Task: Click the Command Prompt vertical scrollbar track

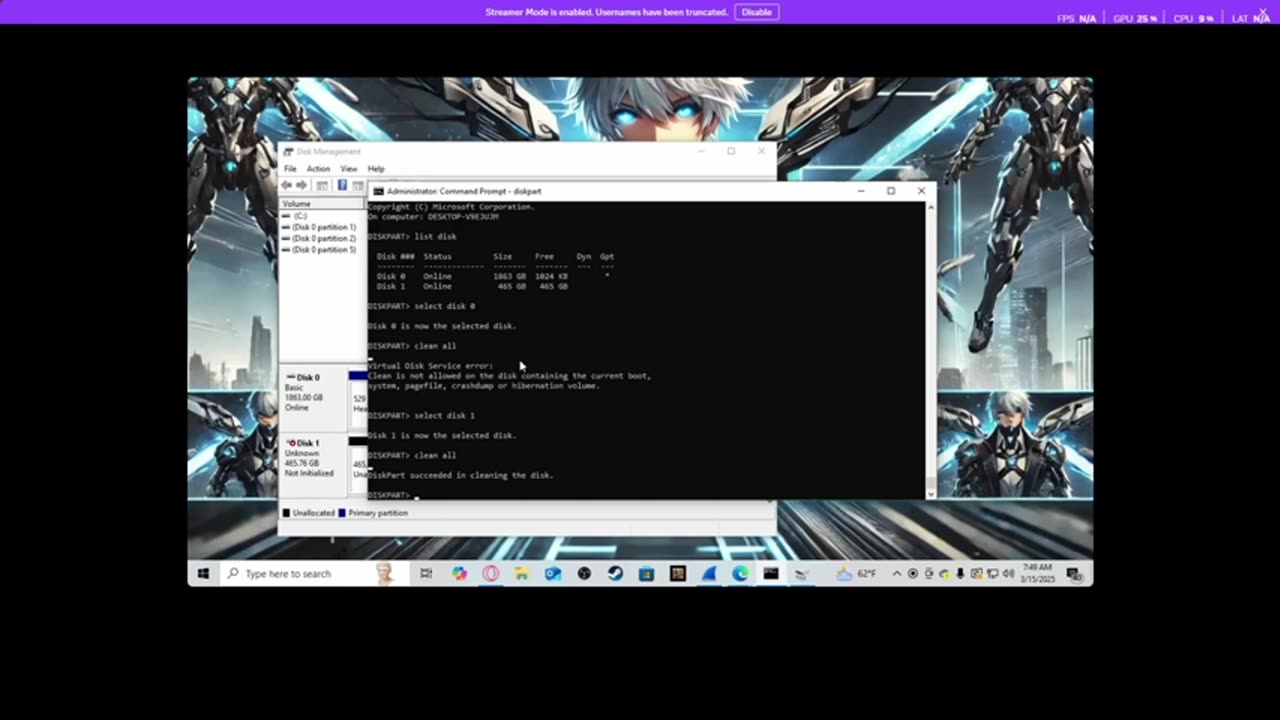Action: point(931,350)
